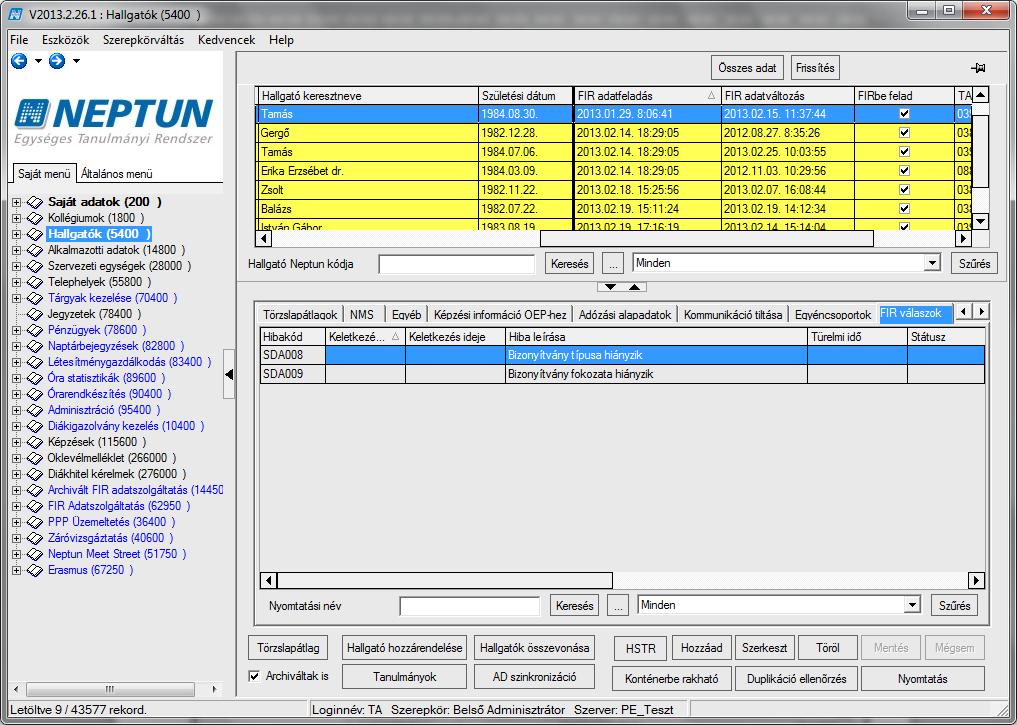Click the book icon beside Óra statisztikák
This screenshot has height=725, width=1017.
tap(35, 378)
